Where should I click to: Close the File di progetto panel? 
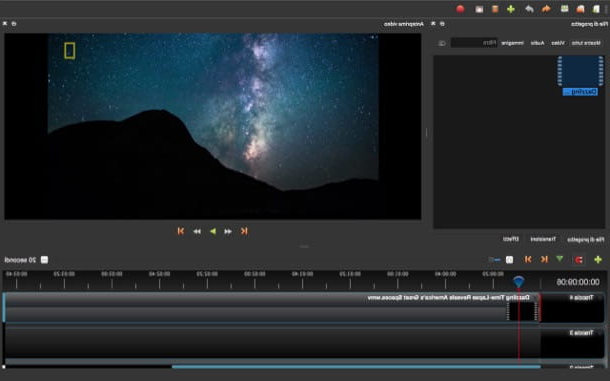tap(433, 24)
